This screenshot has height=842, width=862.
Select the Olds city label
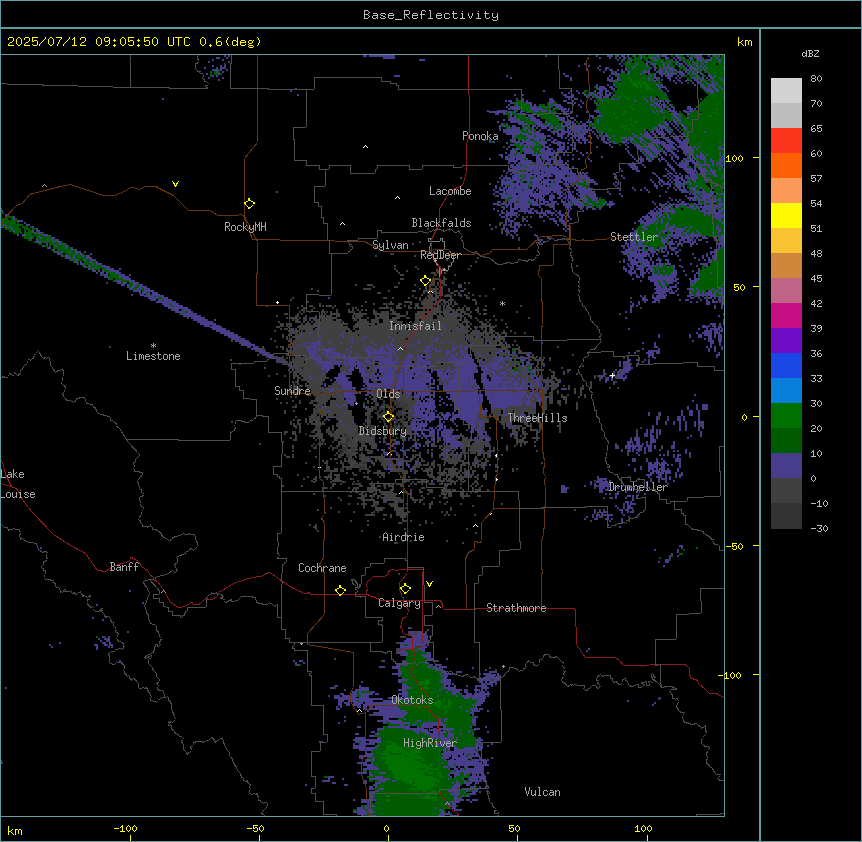click(x=388, y=394)
